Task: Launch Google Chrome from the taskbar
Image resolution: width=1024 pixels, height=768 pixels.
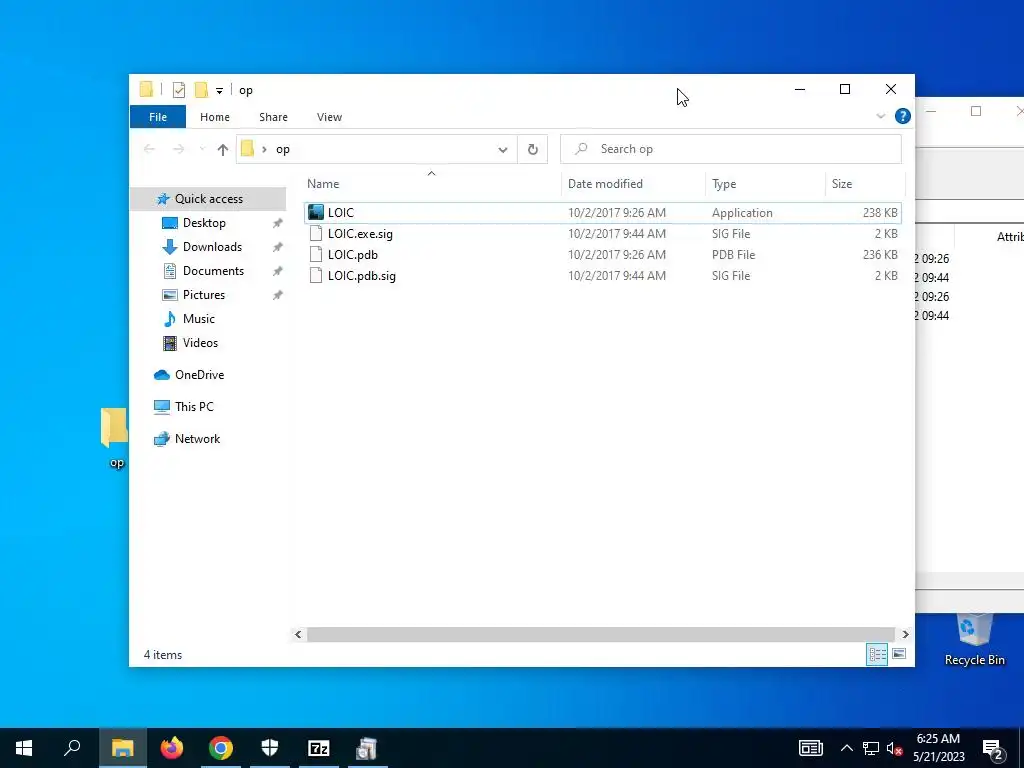Action: (x=221, y=748)
